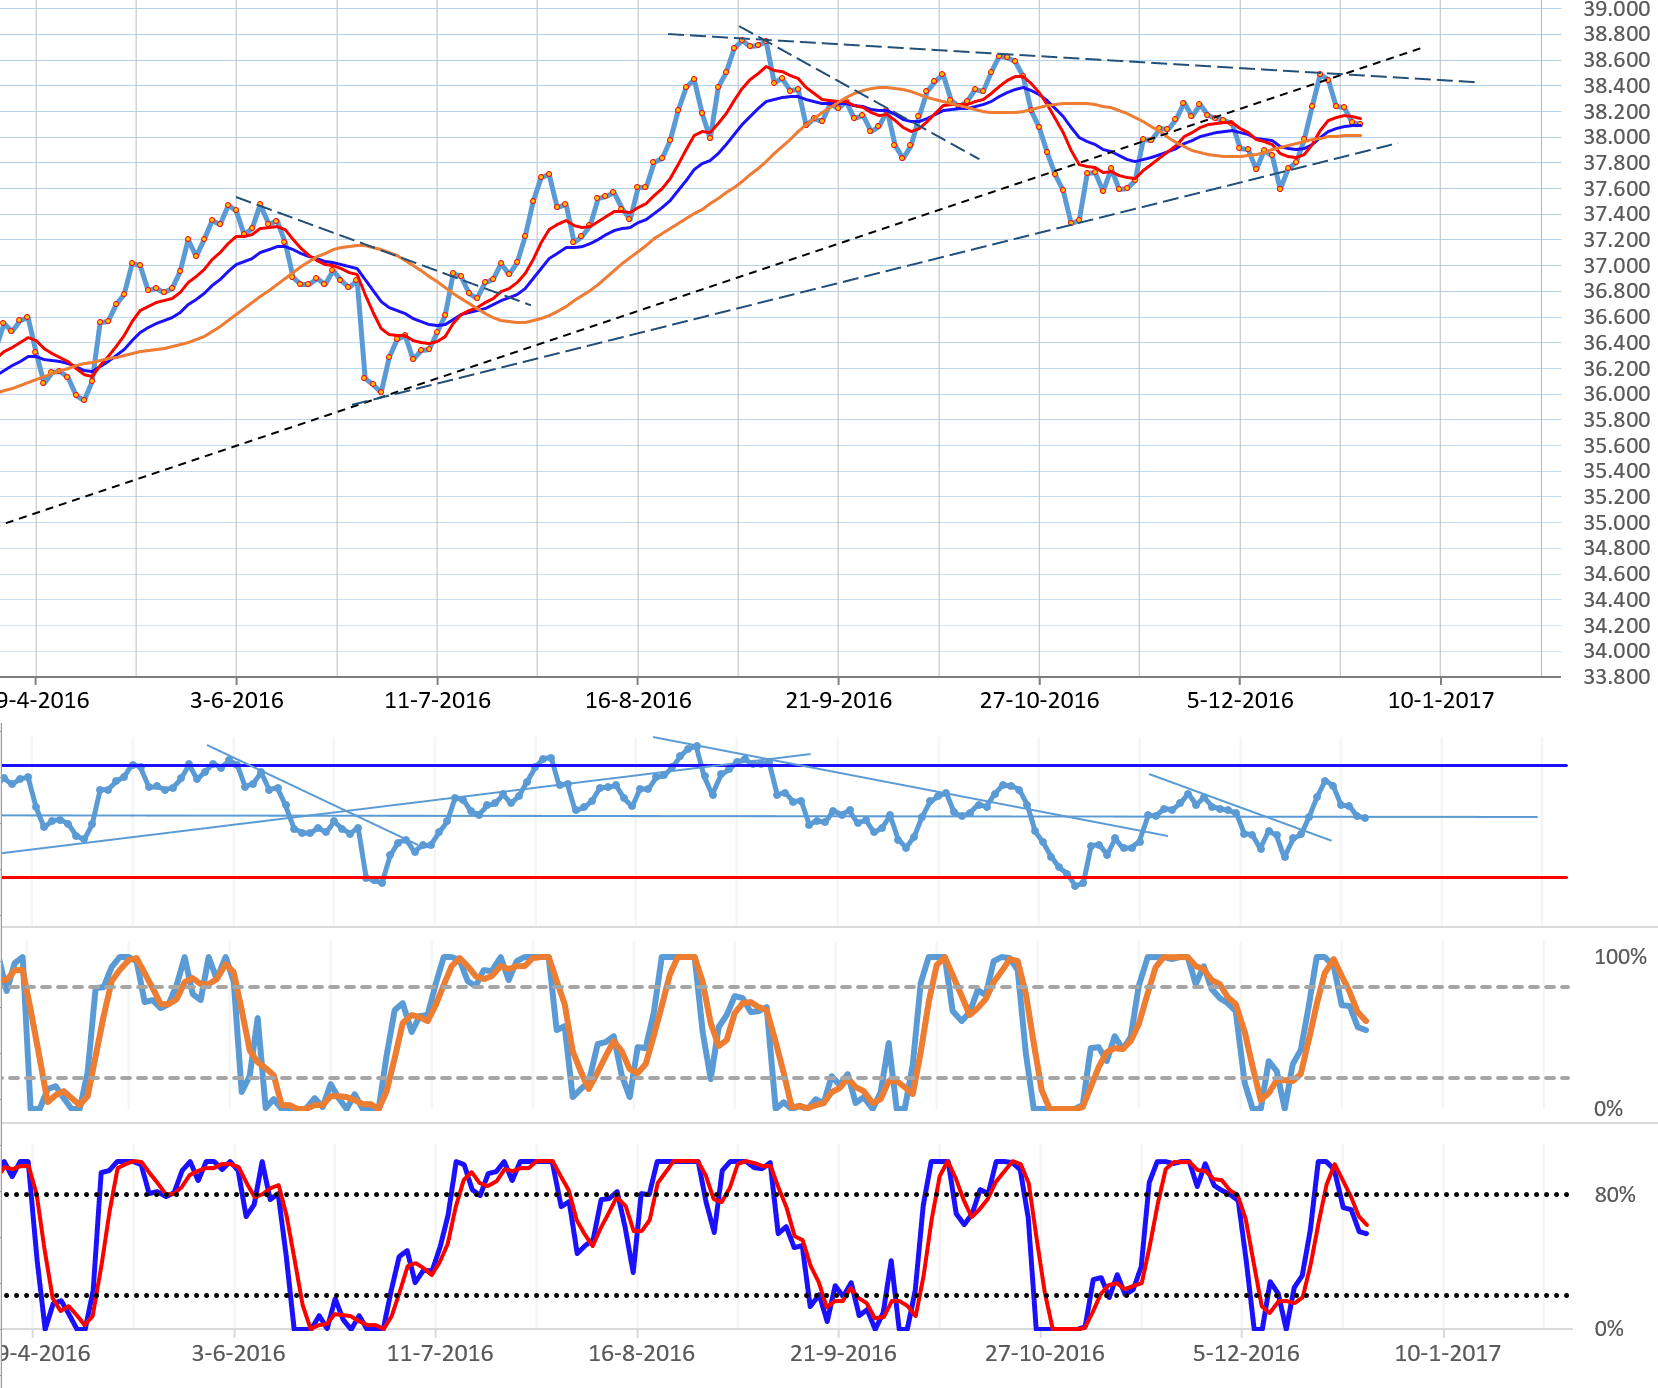
Task: Click the 36.600 price axis label
Action: click(1616, 317)
